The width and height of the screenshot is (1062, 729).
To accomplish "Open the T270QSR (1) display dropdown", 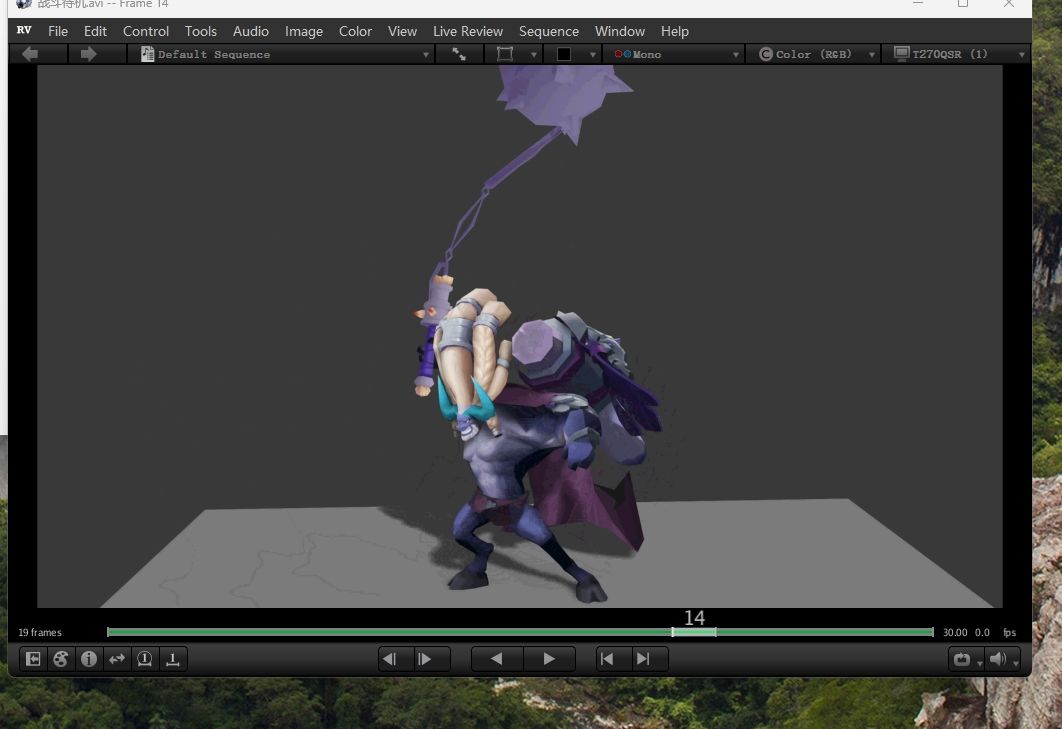I will click(957, 54).
